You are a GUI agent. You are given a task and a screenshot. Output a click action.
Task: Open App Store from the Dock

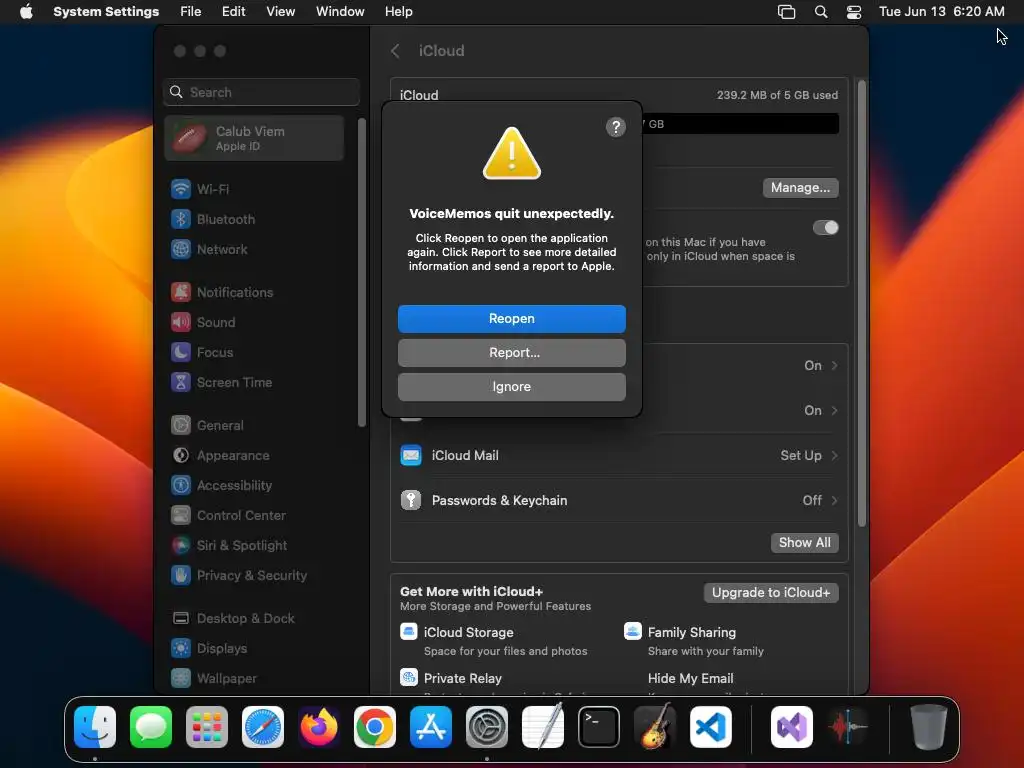(x=431, y=727)
